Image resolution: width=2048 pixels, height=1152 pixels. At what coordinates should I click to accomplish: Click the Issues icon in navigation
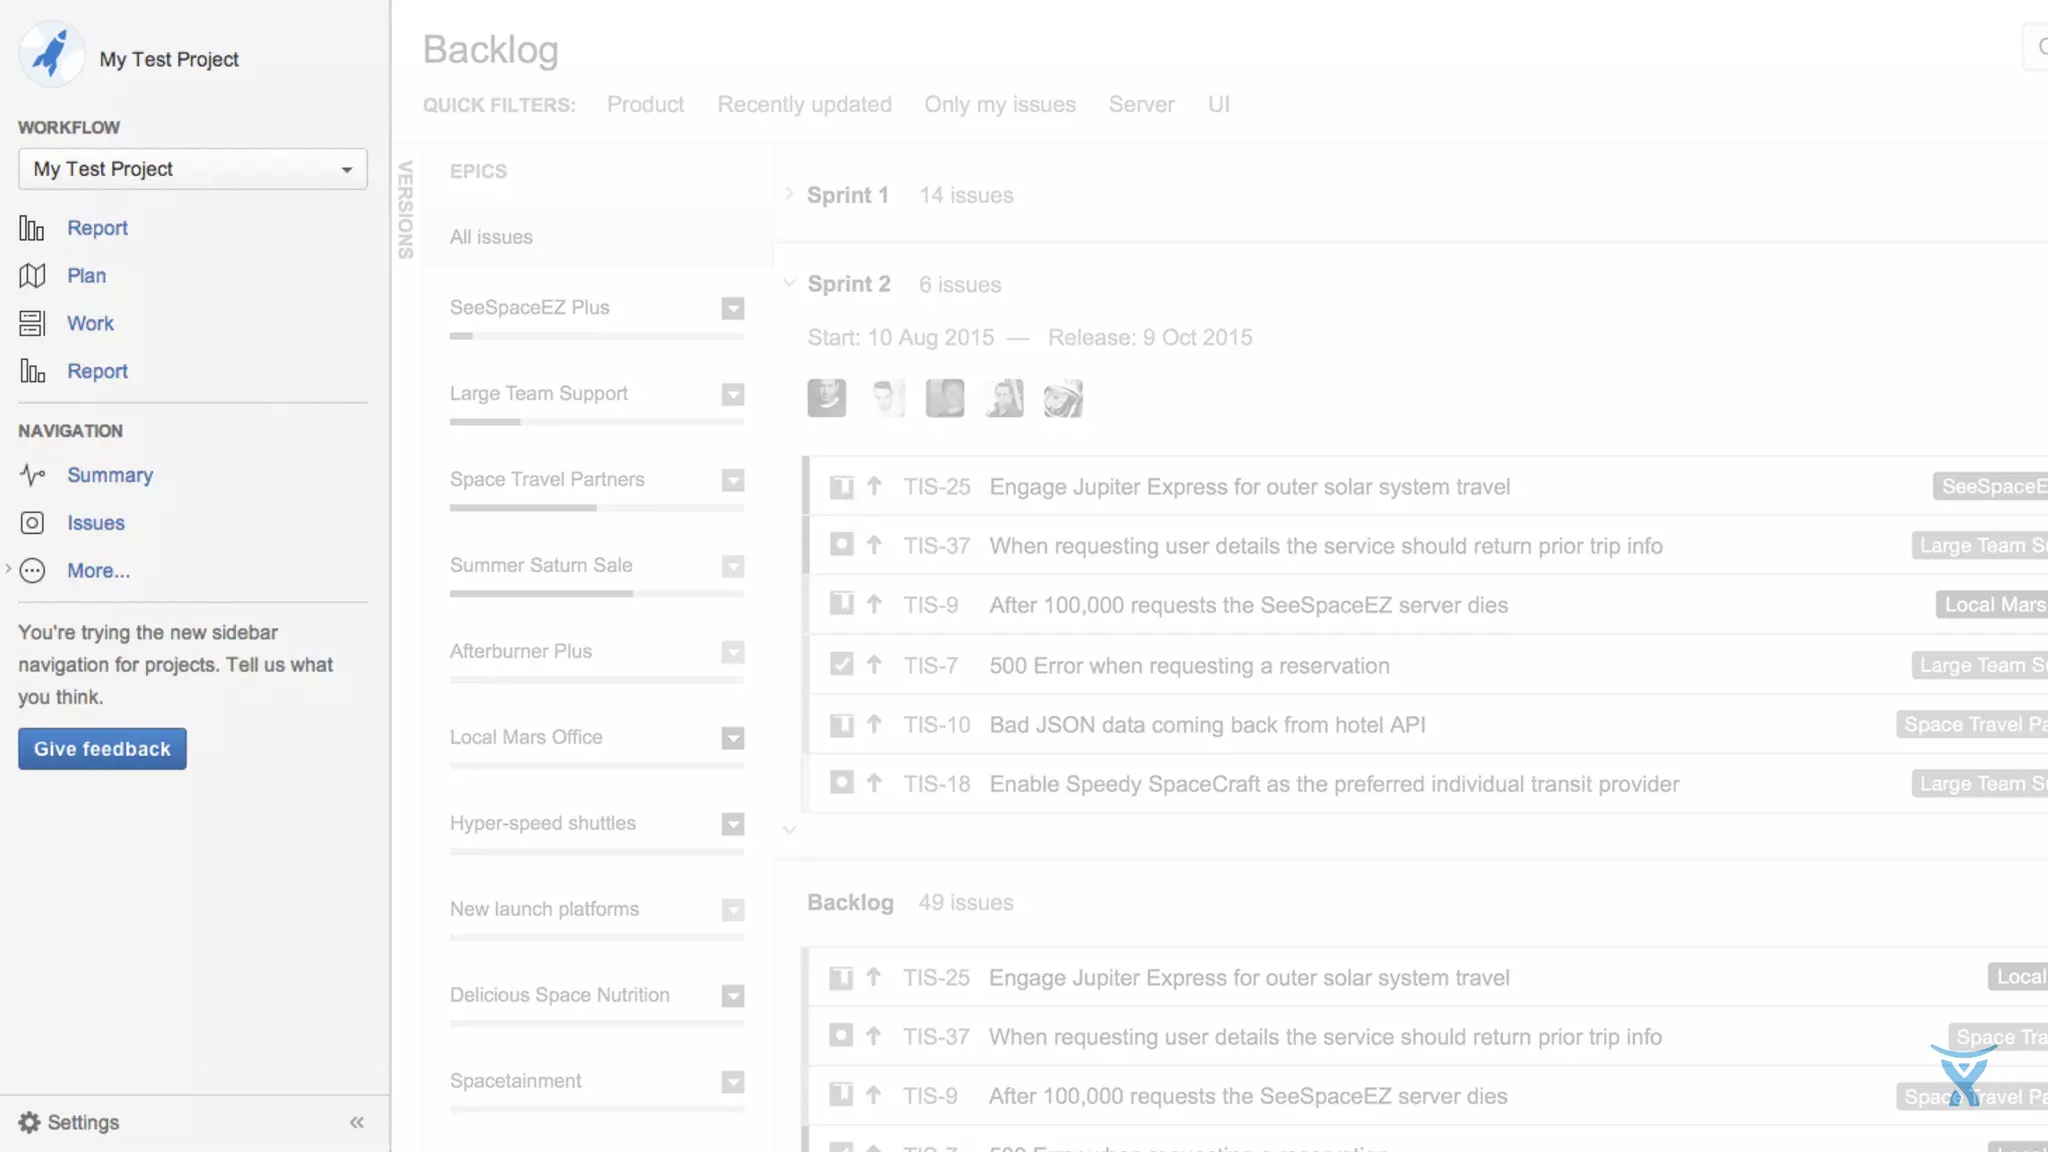click(x=32, y=523)
